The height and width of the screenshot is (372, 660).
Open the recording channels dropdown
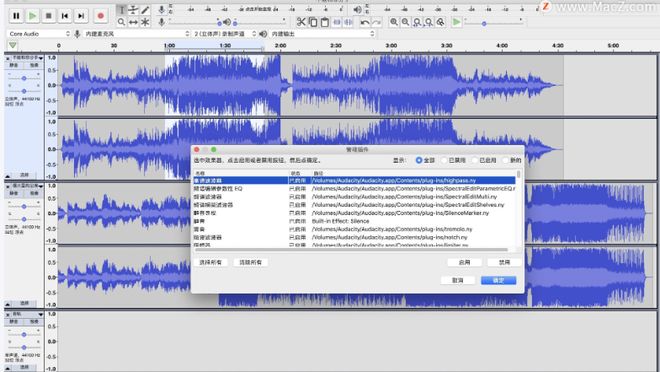[224, 34]
